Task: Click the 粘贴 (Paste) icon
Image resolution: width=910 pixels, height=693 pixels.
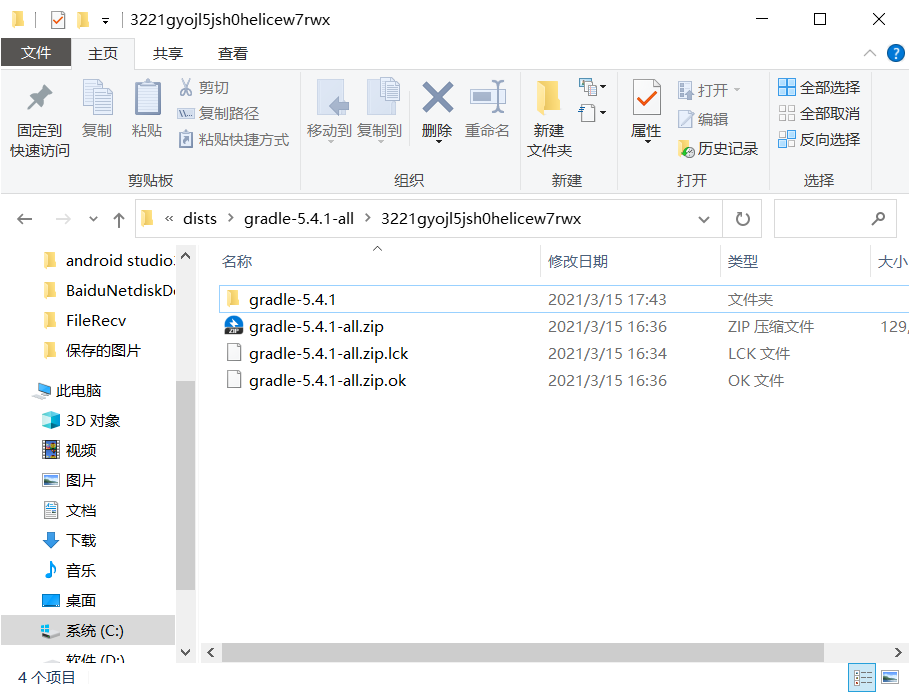Action: tap(147, 110)
